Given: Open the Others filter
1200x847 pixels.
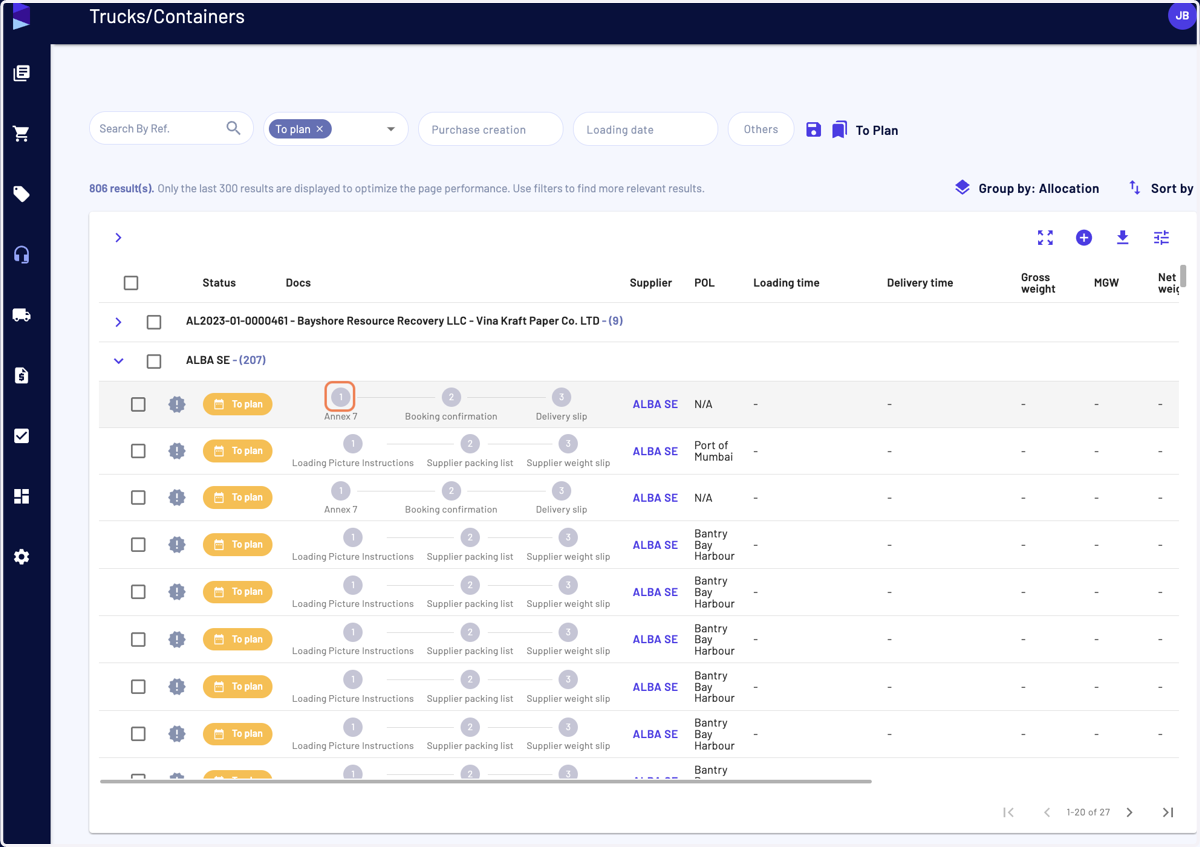Looking at the screenshot, I should click(x=761, y=129).
